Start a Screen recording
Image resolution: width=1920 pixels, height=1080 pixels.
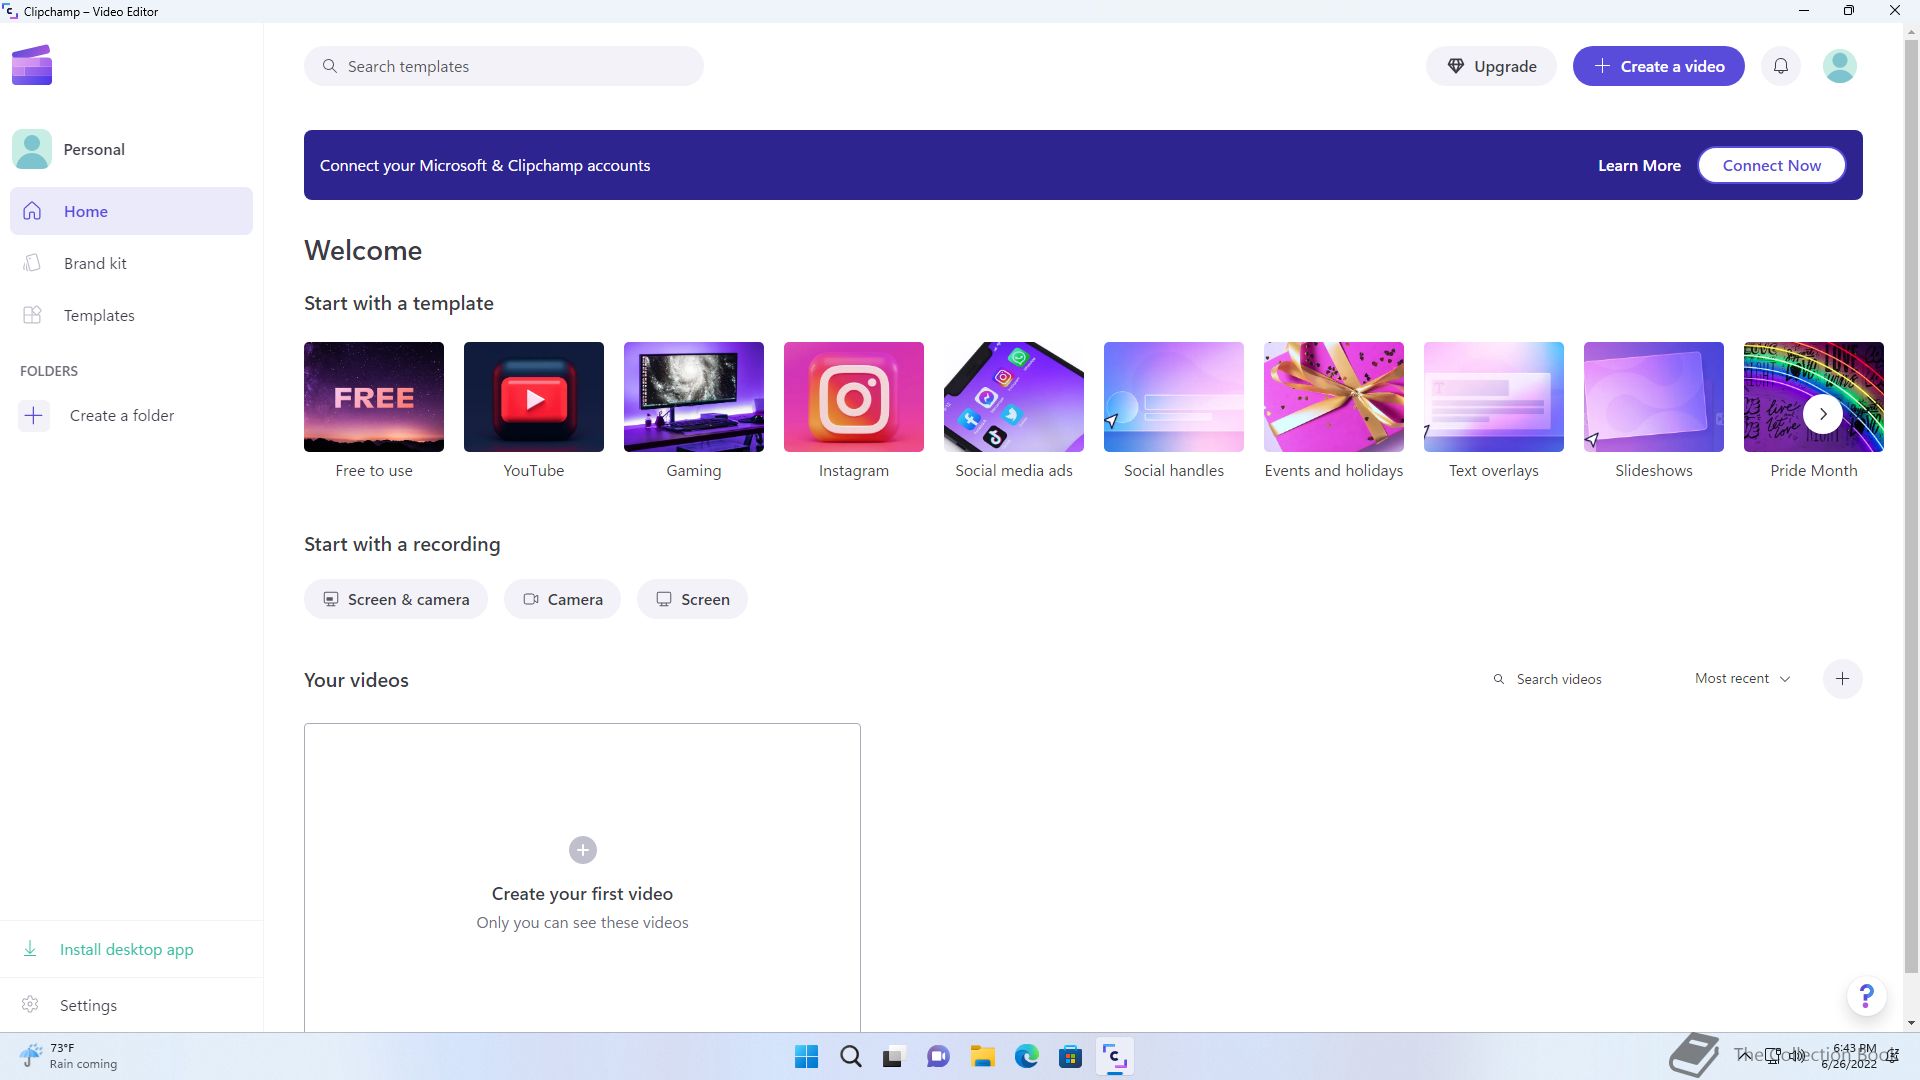click(x=692, y=599)
